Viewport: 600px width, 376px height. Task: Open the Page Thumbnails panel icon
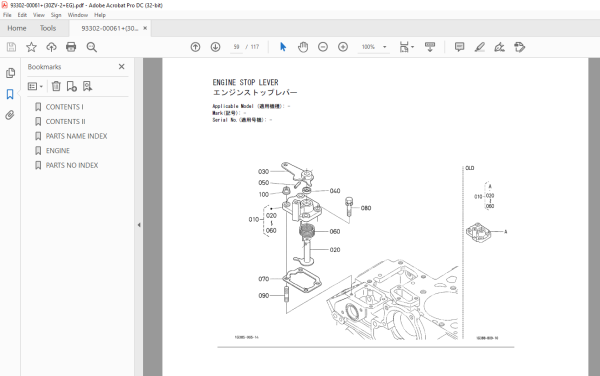point(10,73)
